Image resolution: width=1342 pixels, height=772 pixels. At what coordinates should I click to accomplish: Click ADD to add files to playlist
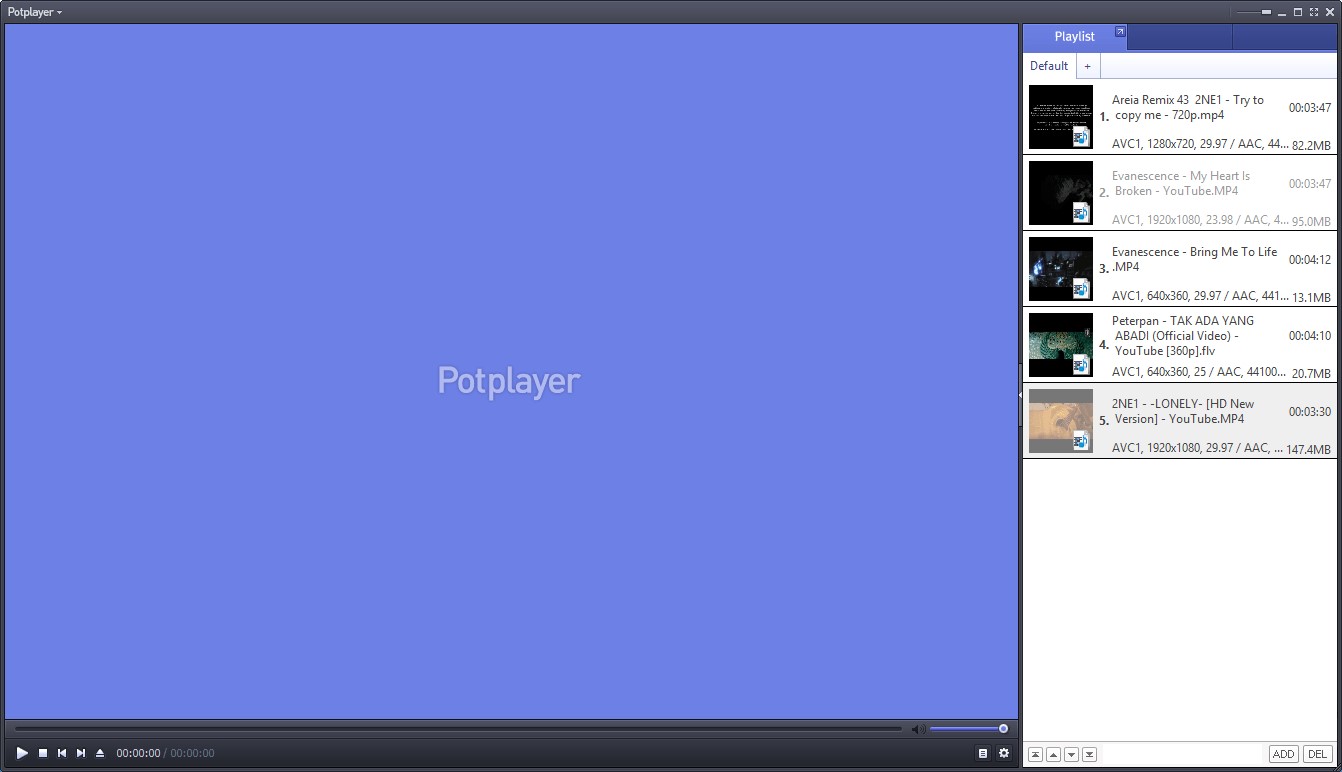tap(1283, 753)
